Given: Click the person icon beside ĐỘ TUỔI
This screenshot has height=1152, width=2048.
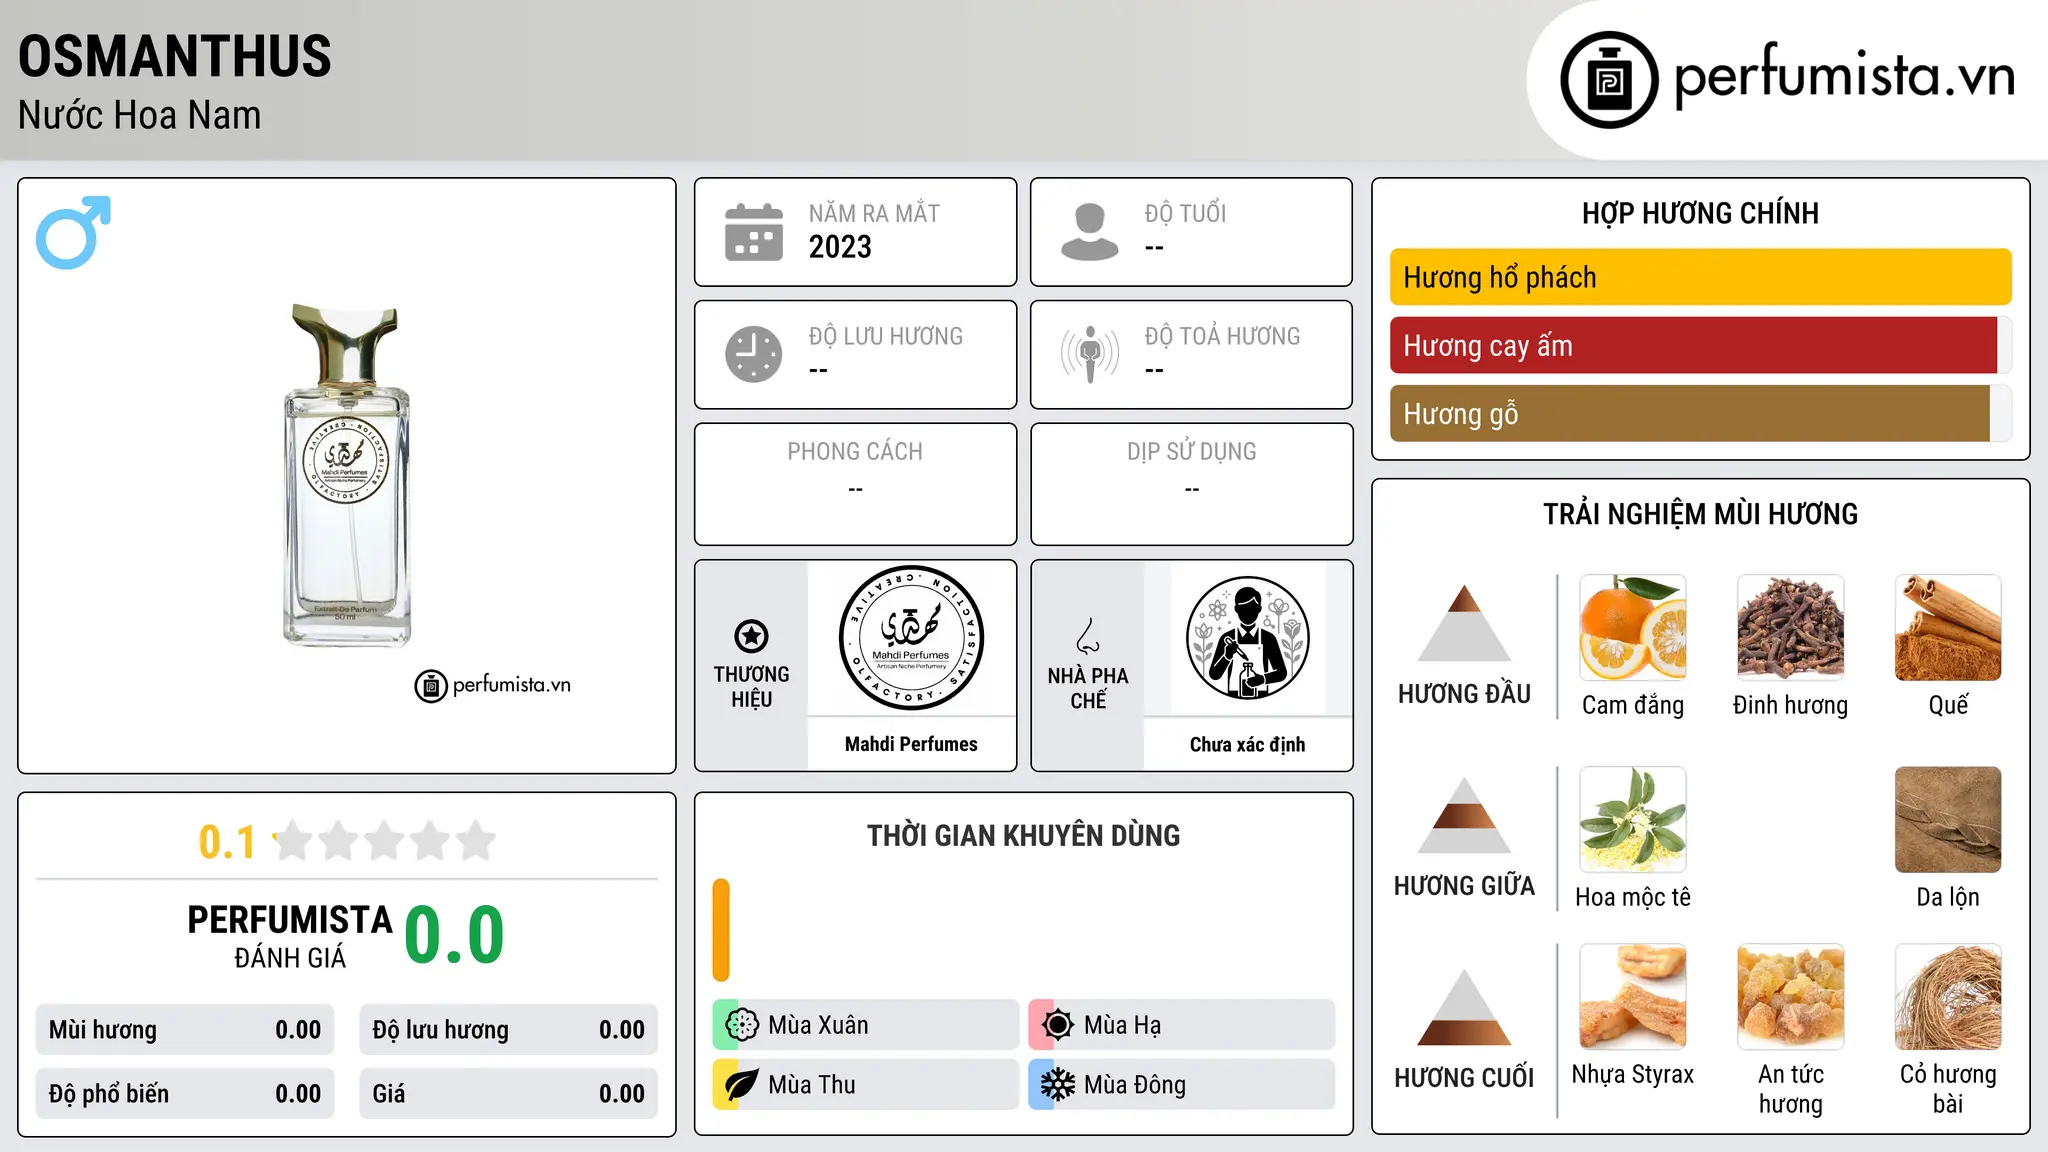Looking at the screenshot, I should click(x=1090, y=232).
